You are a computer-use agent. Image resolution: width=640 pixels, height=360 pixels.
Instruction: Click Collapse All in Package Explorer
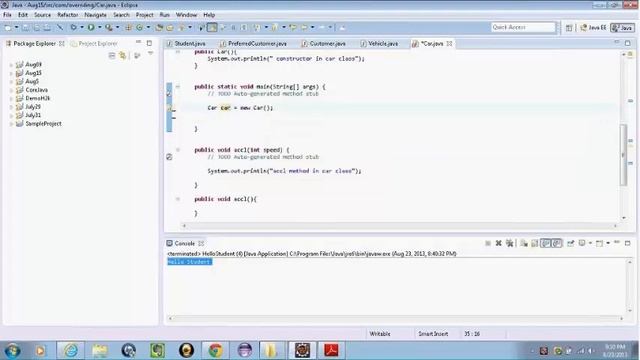click(x=112, y=56)
